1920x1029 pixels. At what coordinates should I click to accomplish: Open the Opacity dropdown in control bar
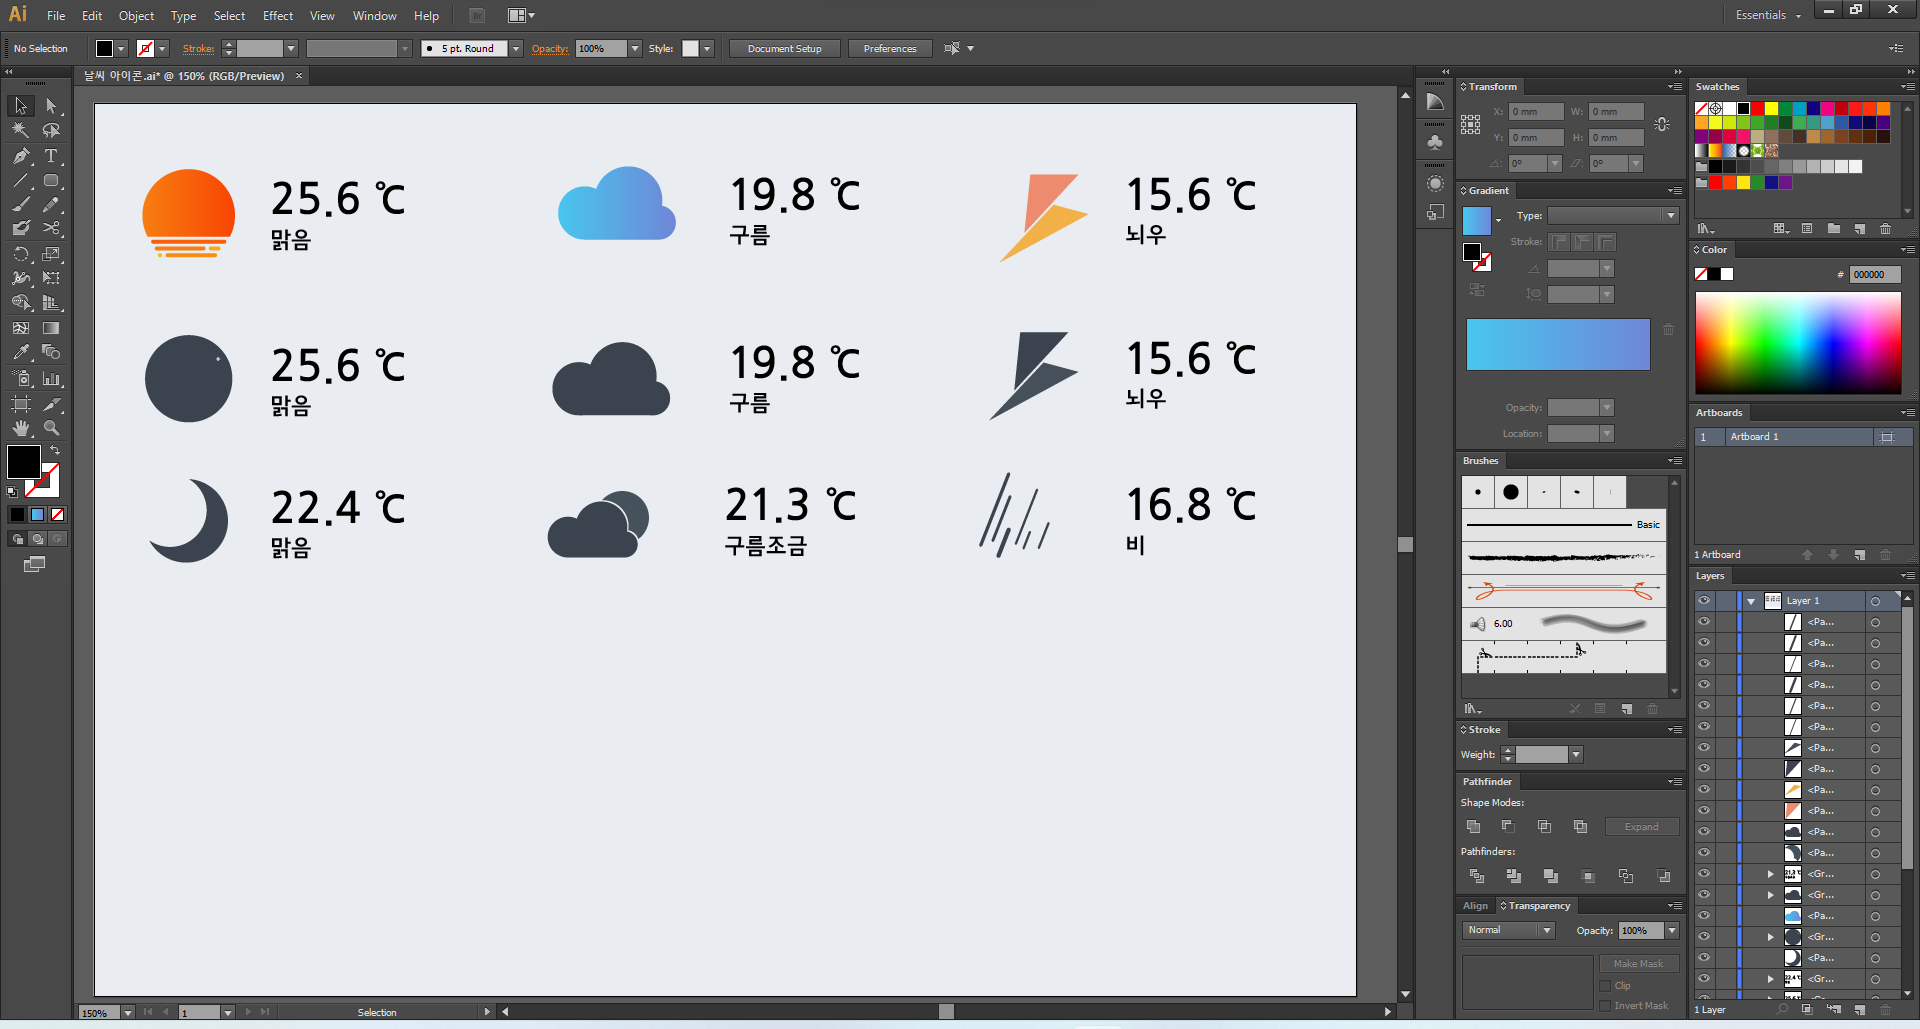[x=635, y=48]
